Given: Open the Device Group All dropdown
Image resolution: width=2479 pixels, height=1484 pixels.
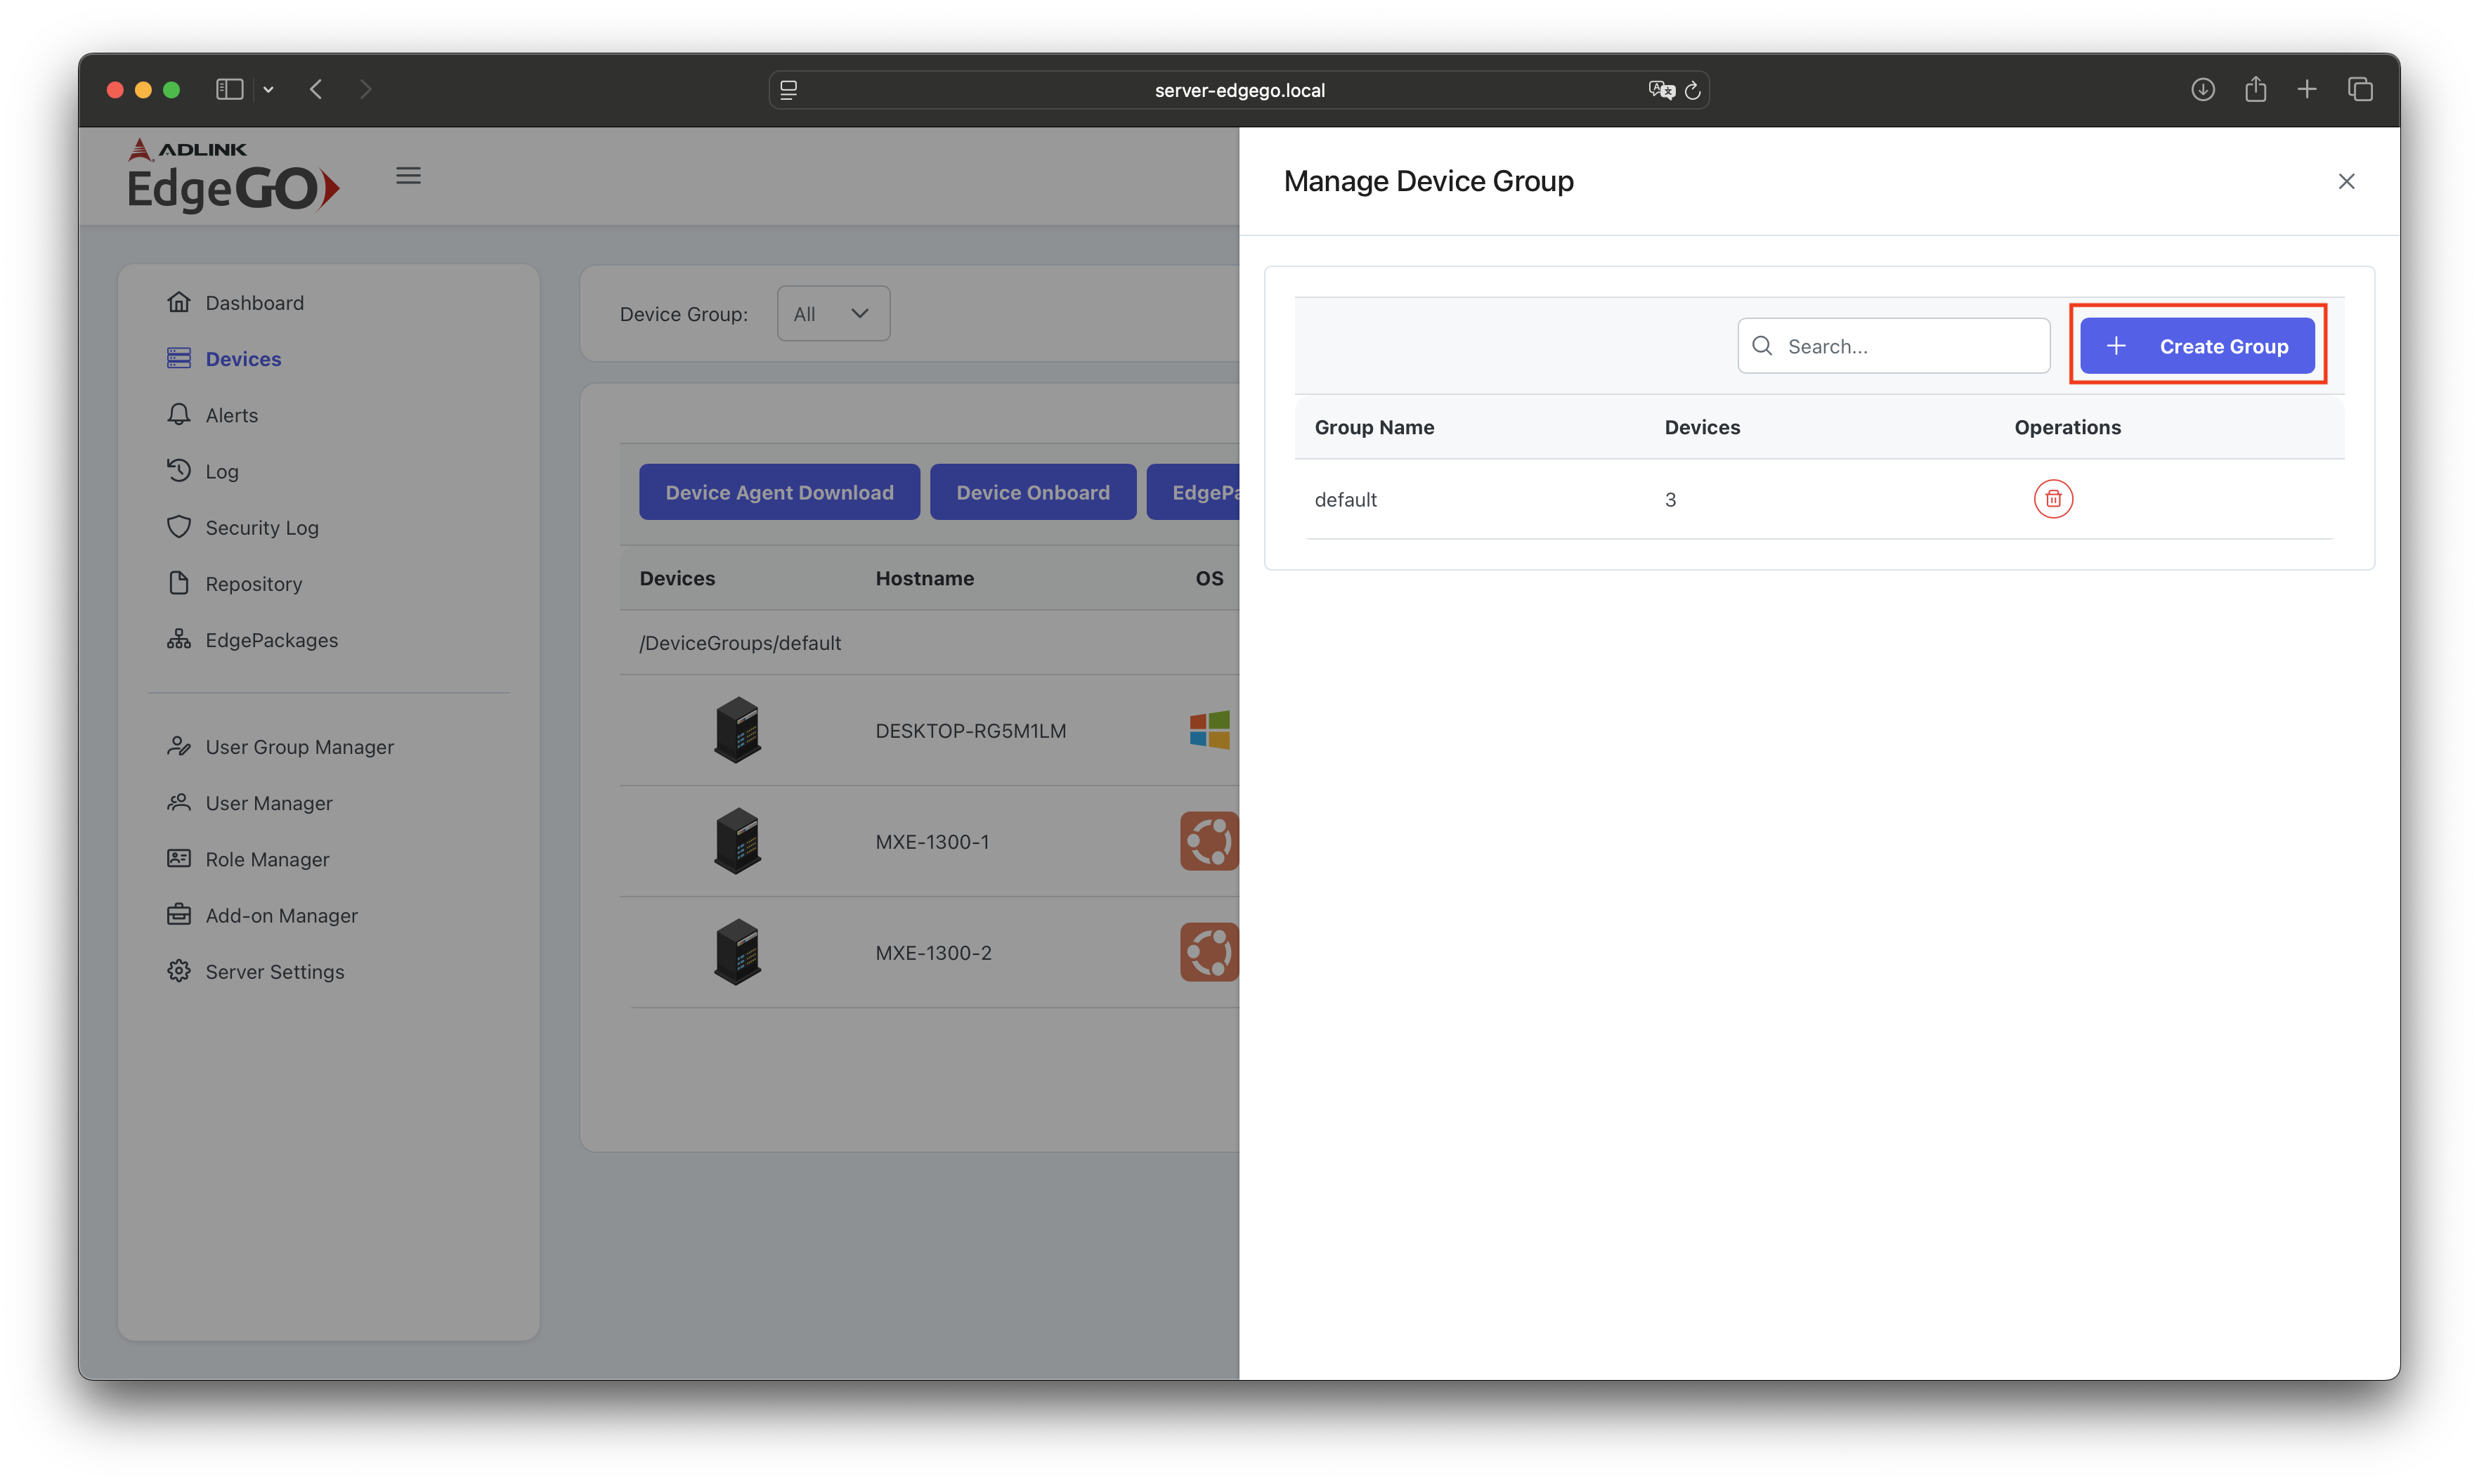Looking at the screenshot, I should click(x=833, y=314).
